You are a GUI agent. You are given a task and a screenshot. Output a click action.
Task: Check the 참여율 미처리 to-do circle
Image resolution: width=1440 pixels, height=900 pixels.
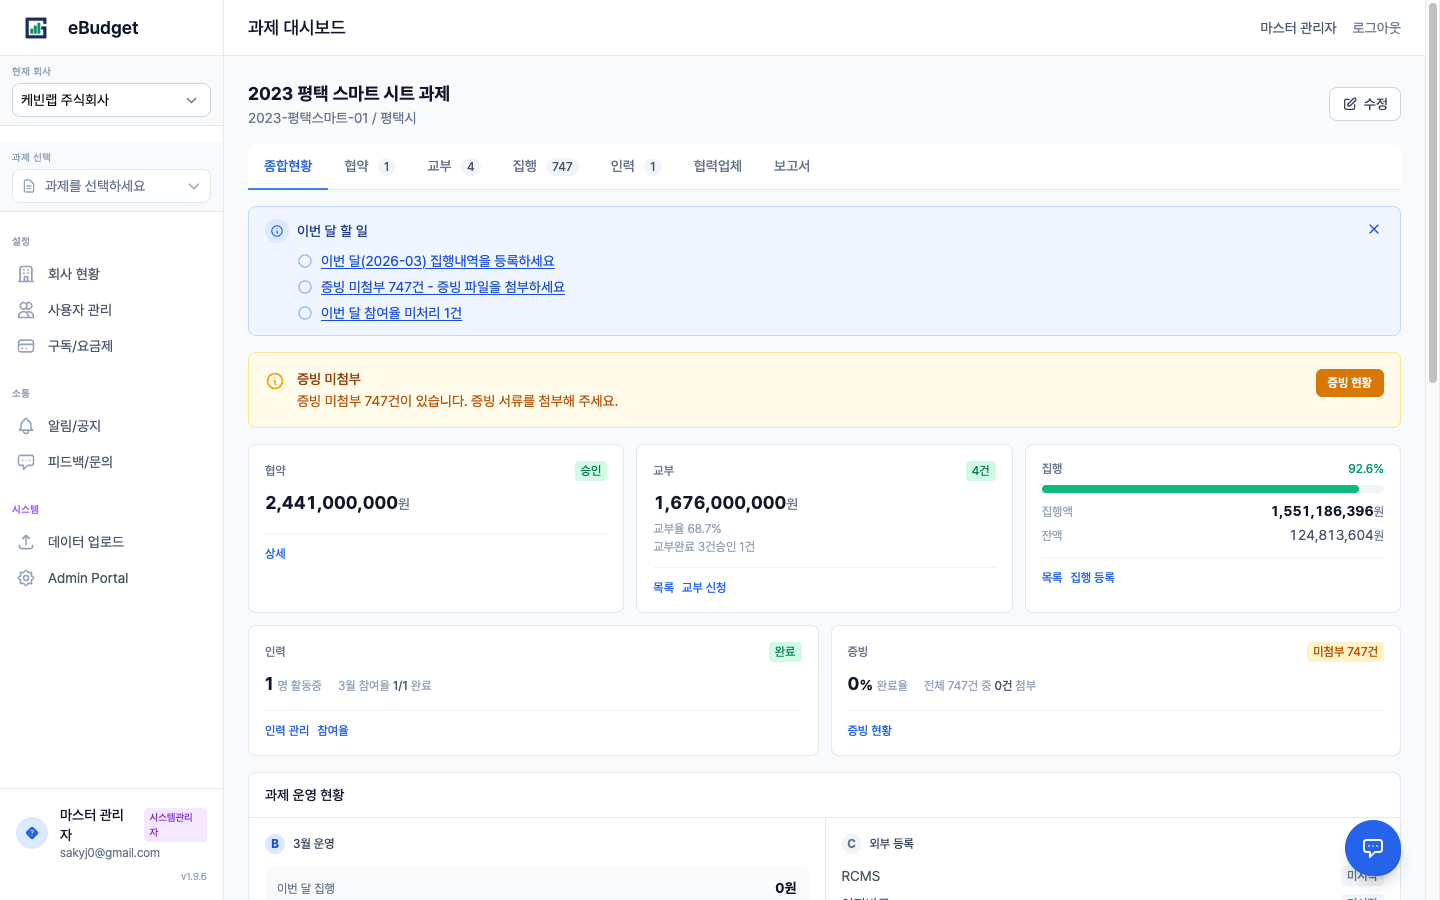(304, 312)
